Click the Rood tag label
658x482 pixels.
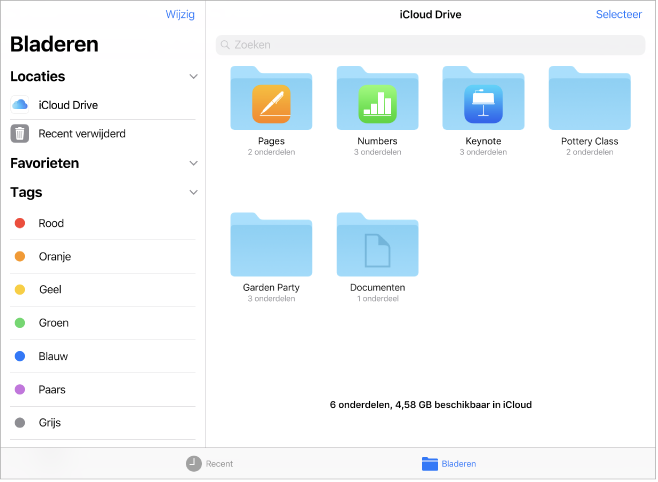coord(51,223)
